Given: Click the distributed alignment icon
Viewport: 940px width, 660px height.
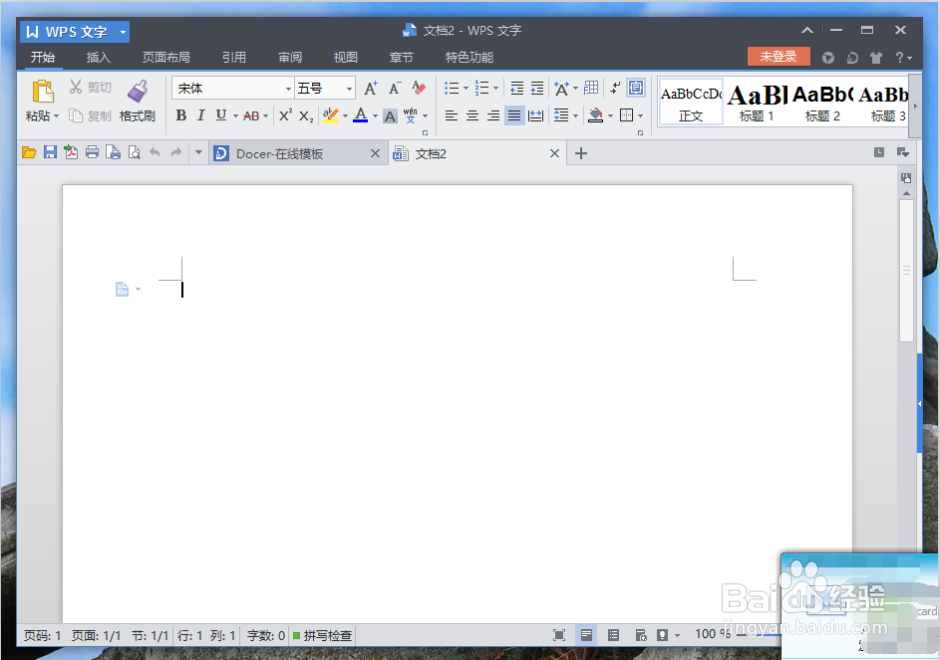Looking at the screenshot, I should click(535, 116).
